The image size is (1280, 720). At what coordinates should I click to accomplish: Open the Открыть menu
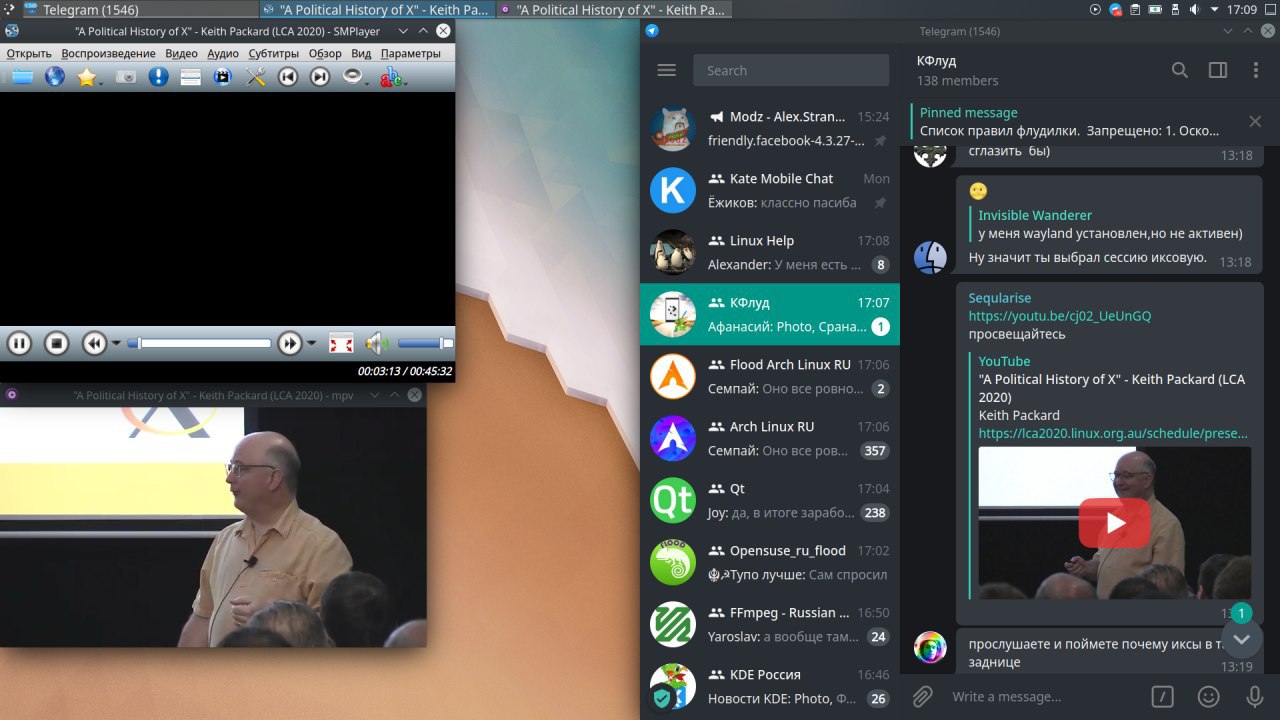click(x=29, y=54)
